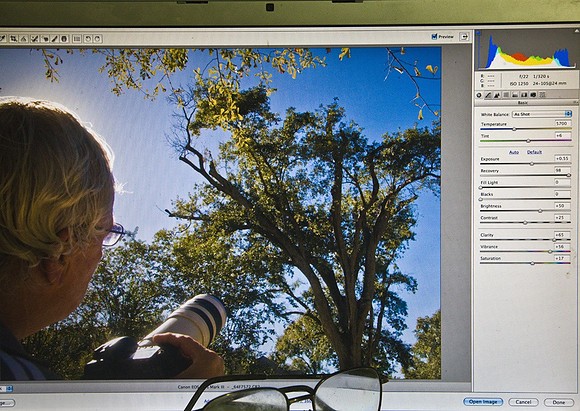The height and width of the screenshot is (411, 580).
Task: Switch to the Tone Curve tab
Action: tap(488, 95)
